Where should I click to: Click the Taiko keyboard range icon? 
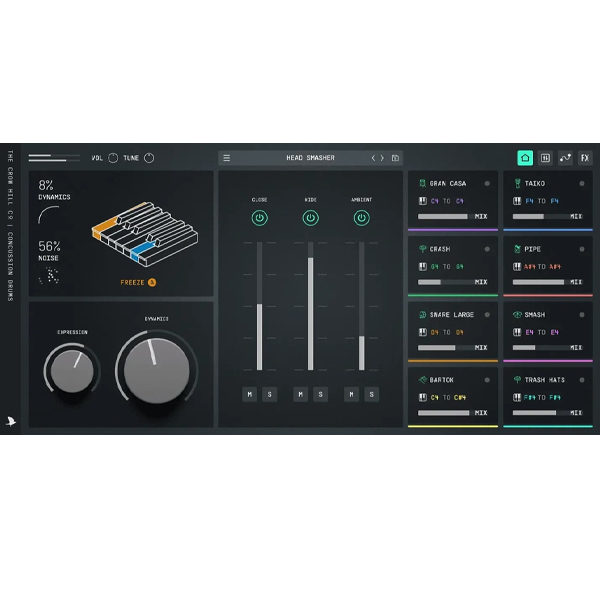pos(517,200)
